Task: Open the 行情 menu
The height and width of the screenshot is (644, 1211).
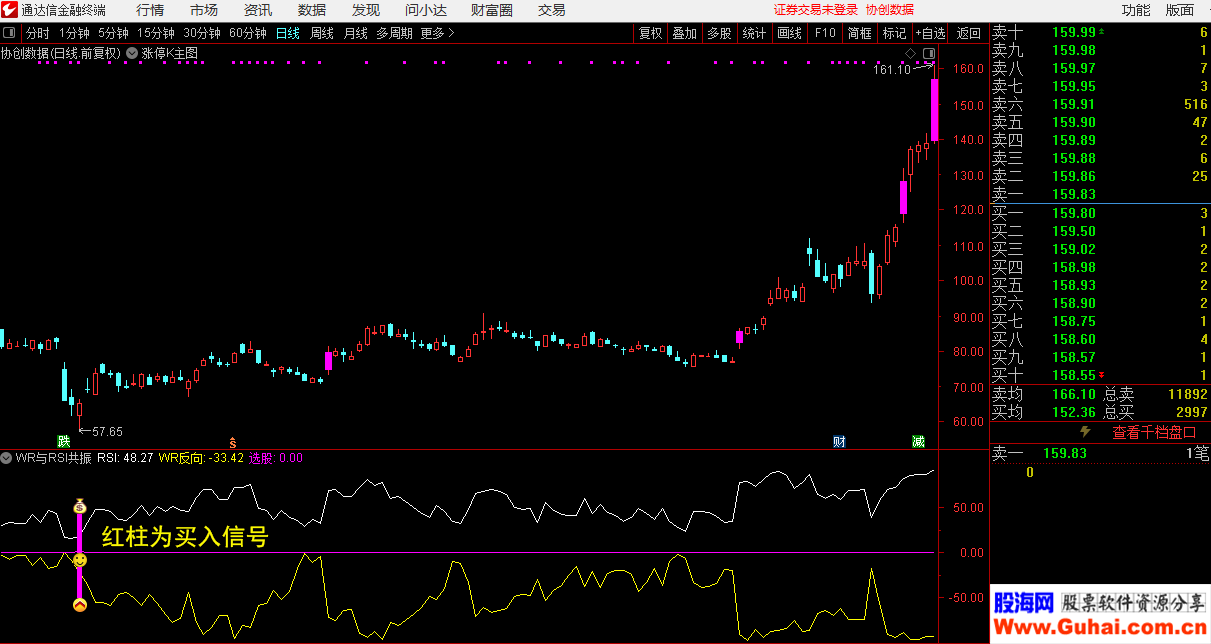Action: [x=150, y=10]
